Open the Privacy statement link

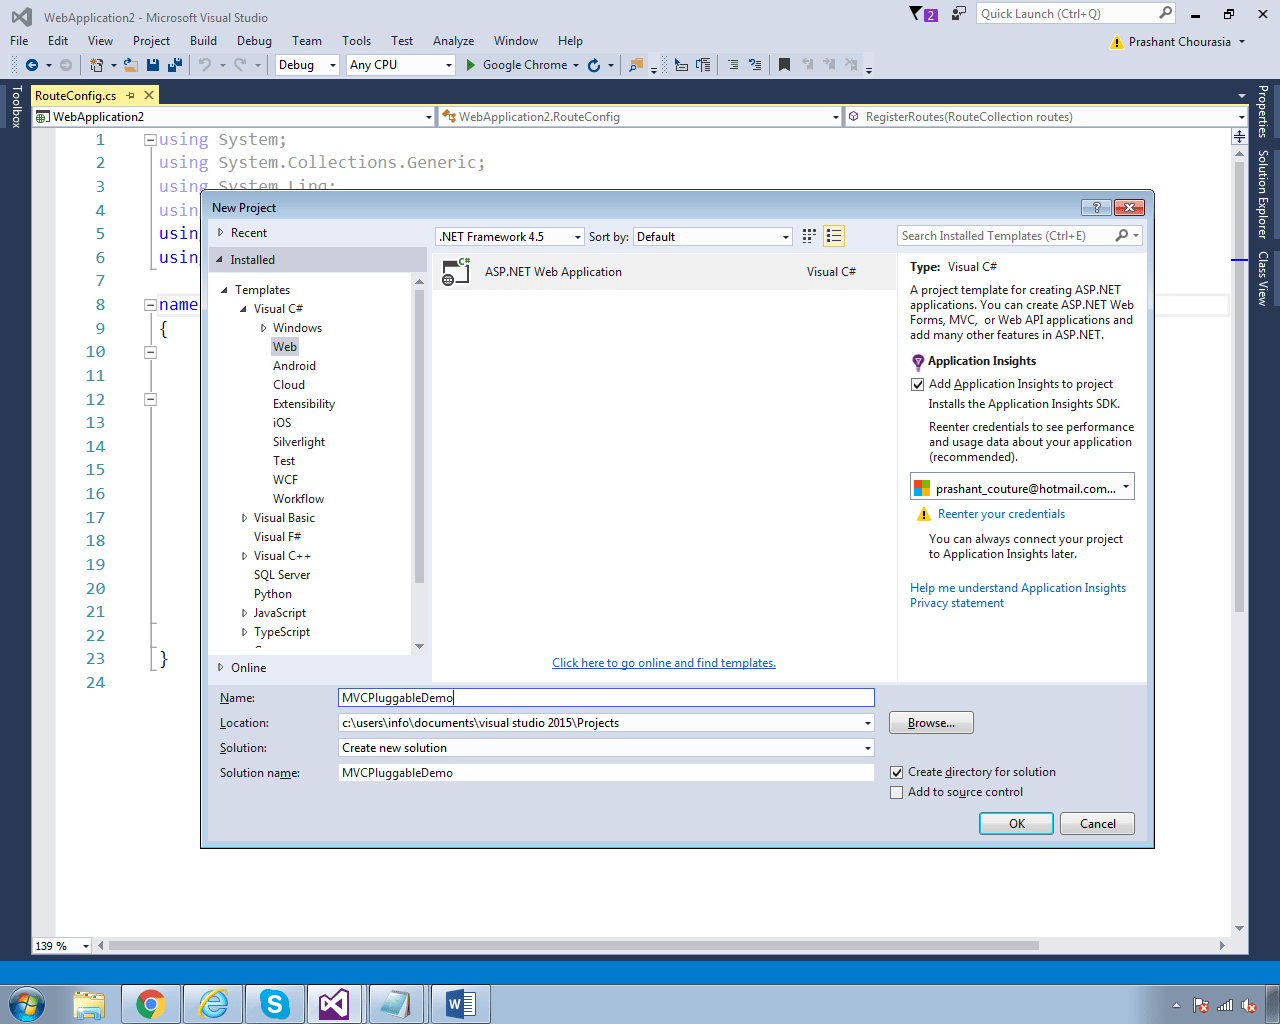click(x=957, y=603)
